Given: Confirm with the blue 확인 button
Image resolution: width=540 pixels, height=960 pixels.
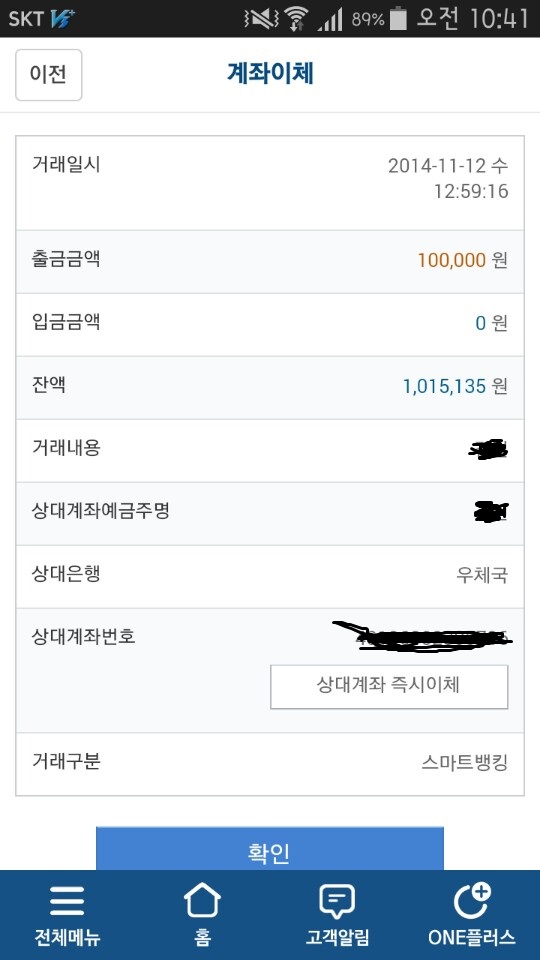Looking at the screenshot, I should [269, 849].
